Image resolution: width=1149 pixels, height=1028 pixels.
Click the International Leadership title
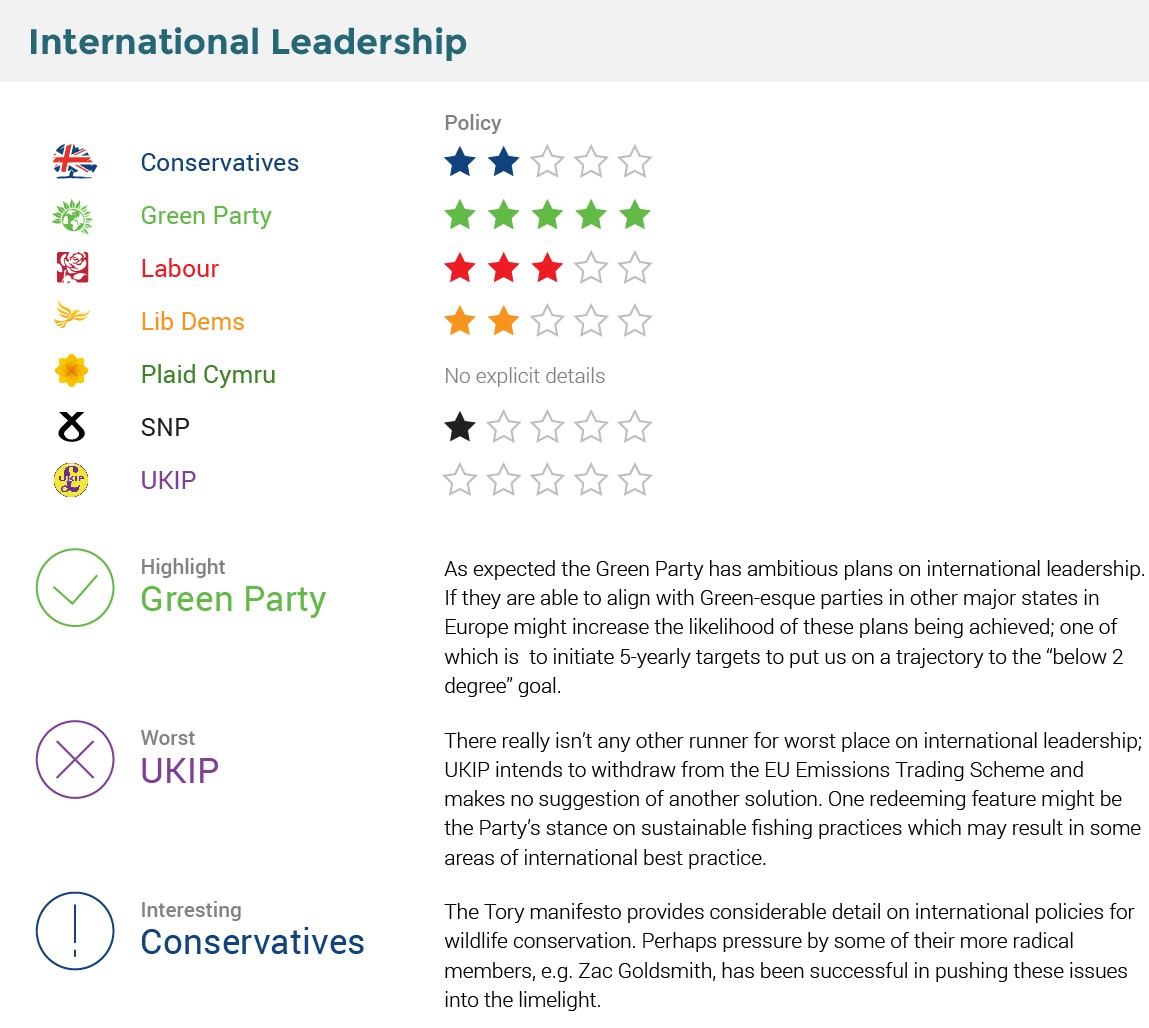pyautogui.click(x=247, y=42)
